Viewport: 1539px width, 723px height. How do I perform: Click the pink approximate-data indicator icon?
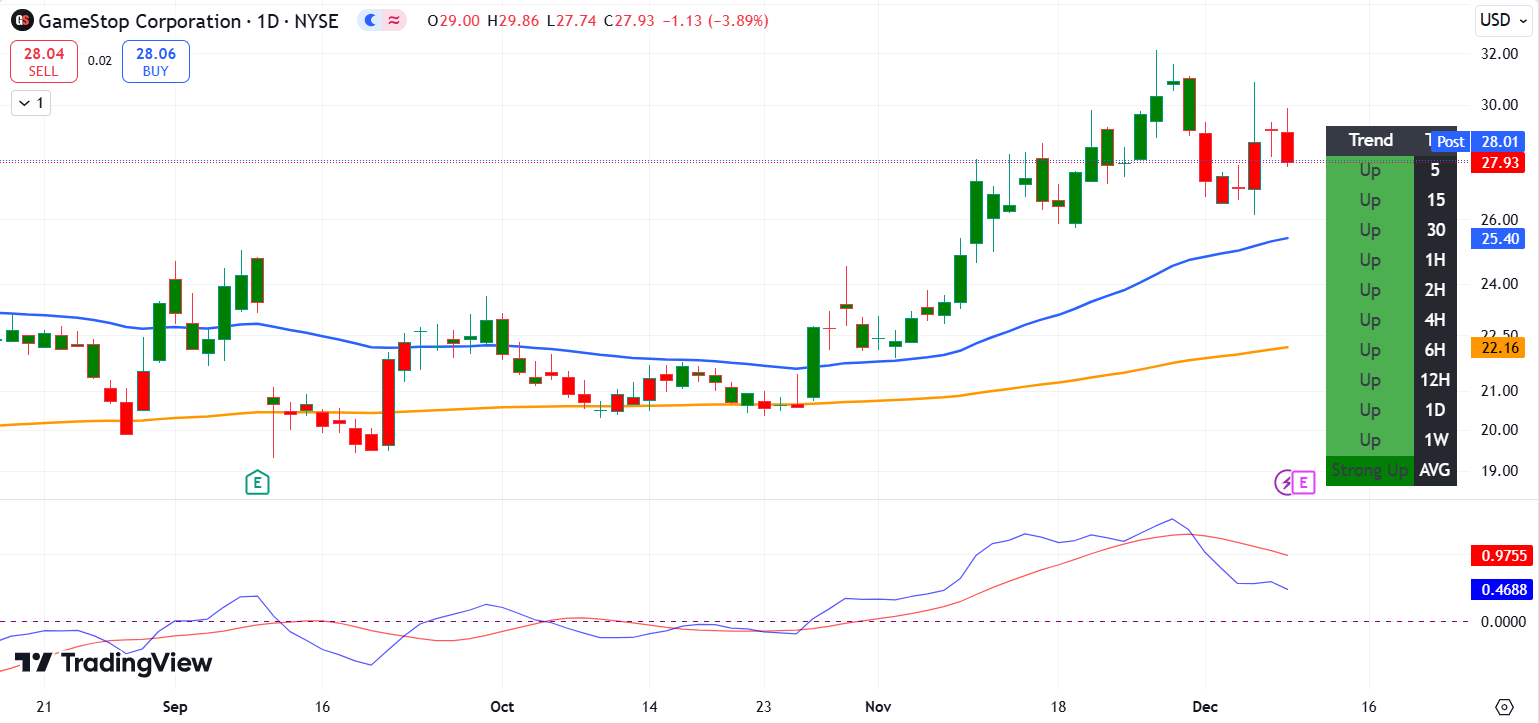point(393,20)
